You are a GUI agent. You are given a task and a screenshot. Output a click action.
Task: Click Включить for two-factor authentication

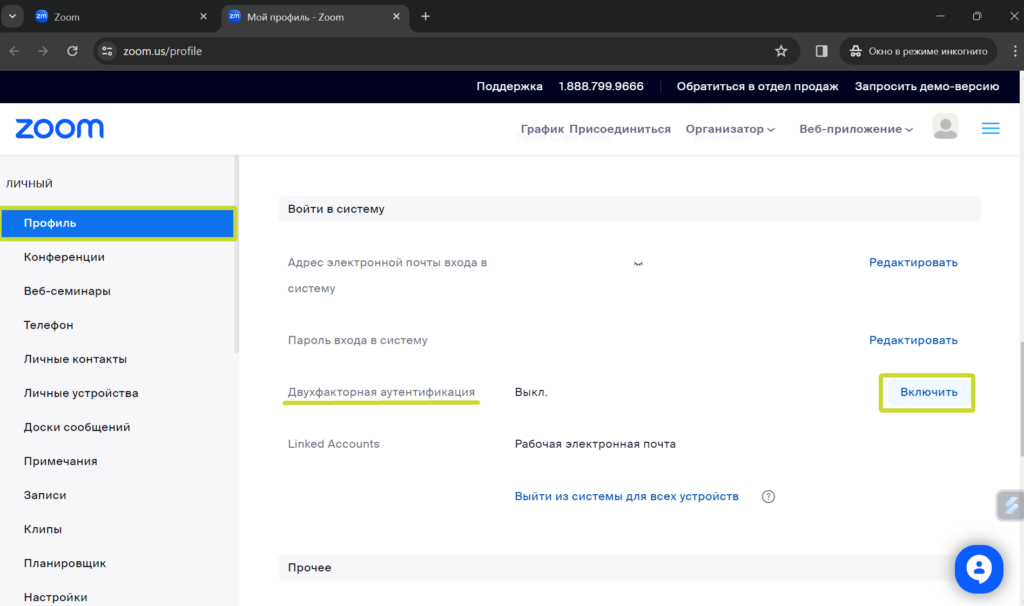pyautogui.click(x=928, y=392)
